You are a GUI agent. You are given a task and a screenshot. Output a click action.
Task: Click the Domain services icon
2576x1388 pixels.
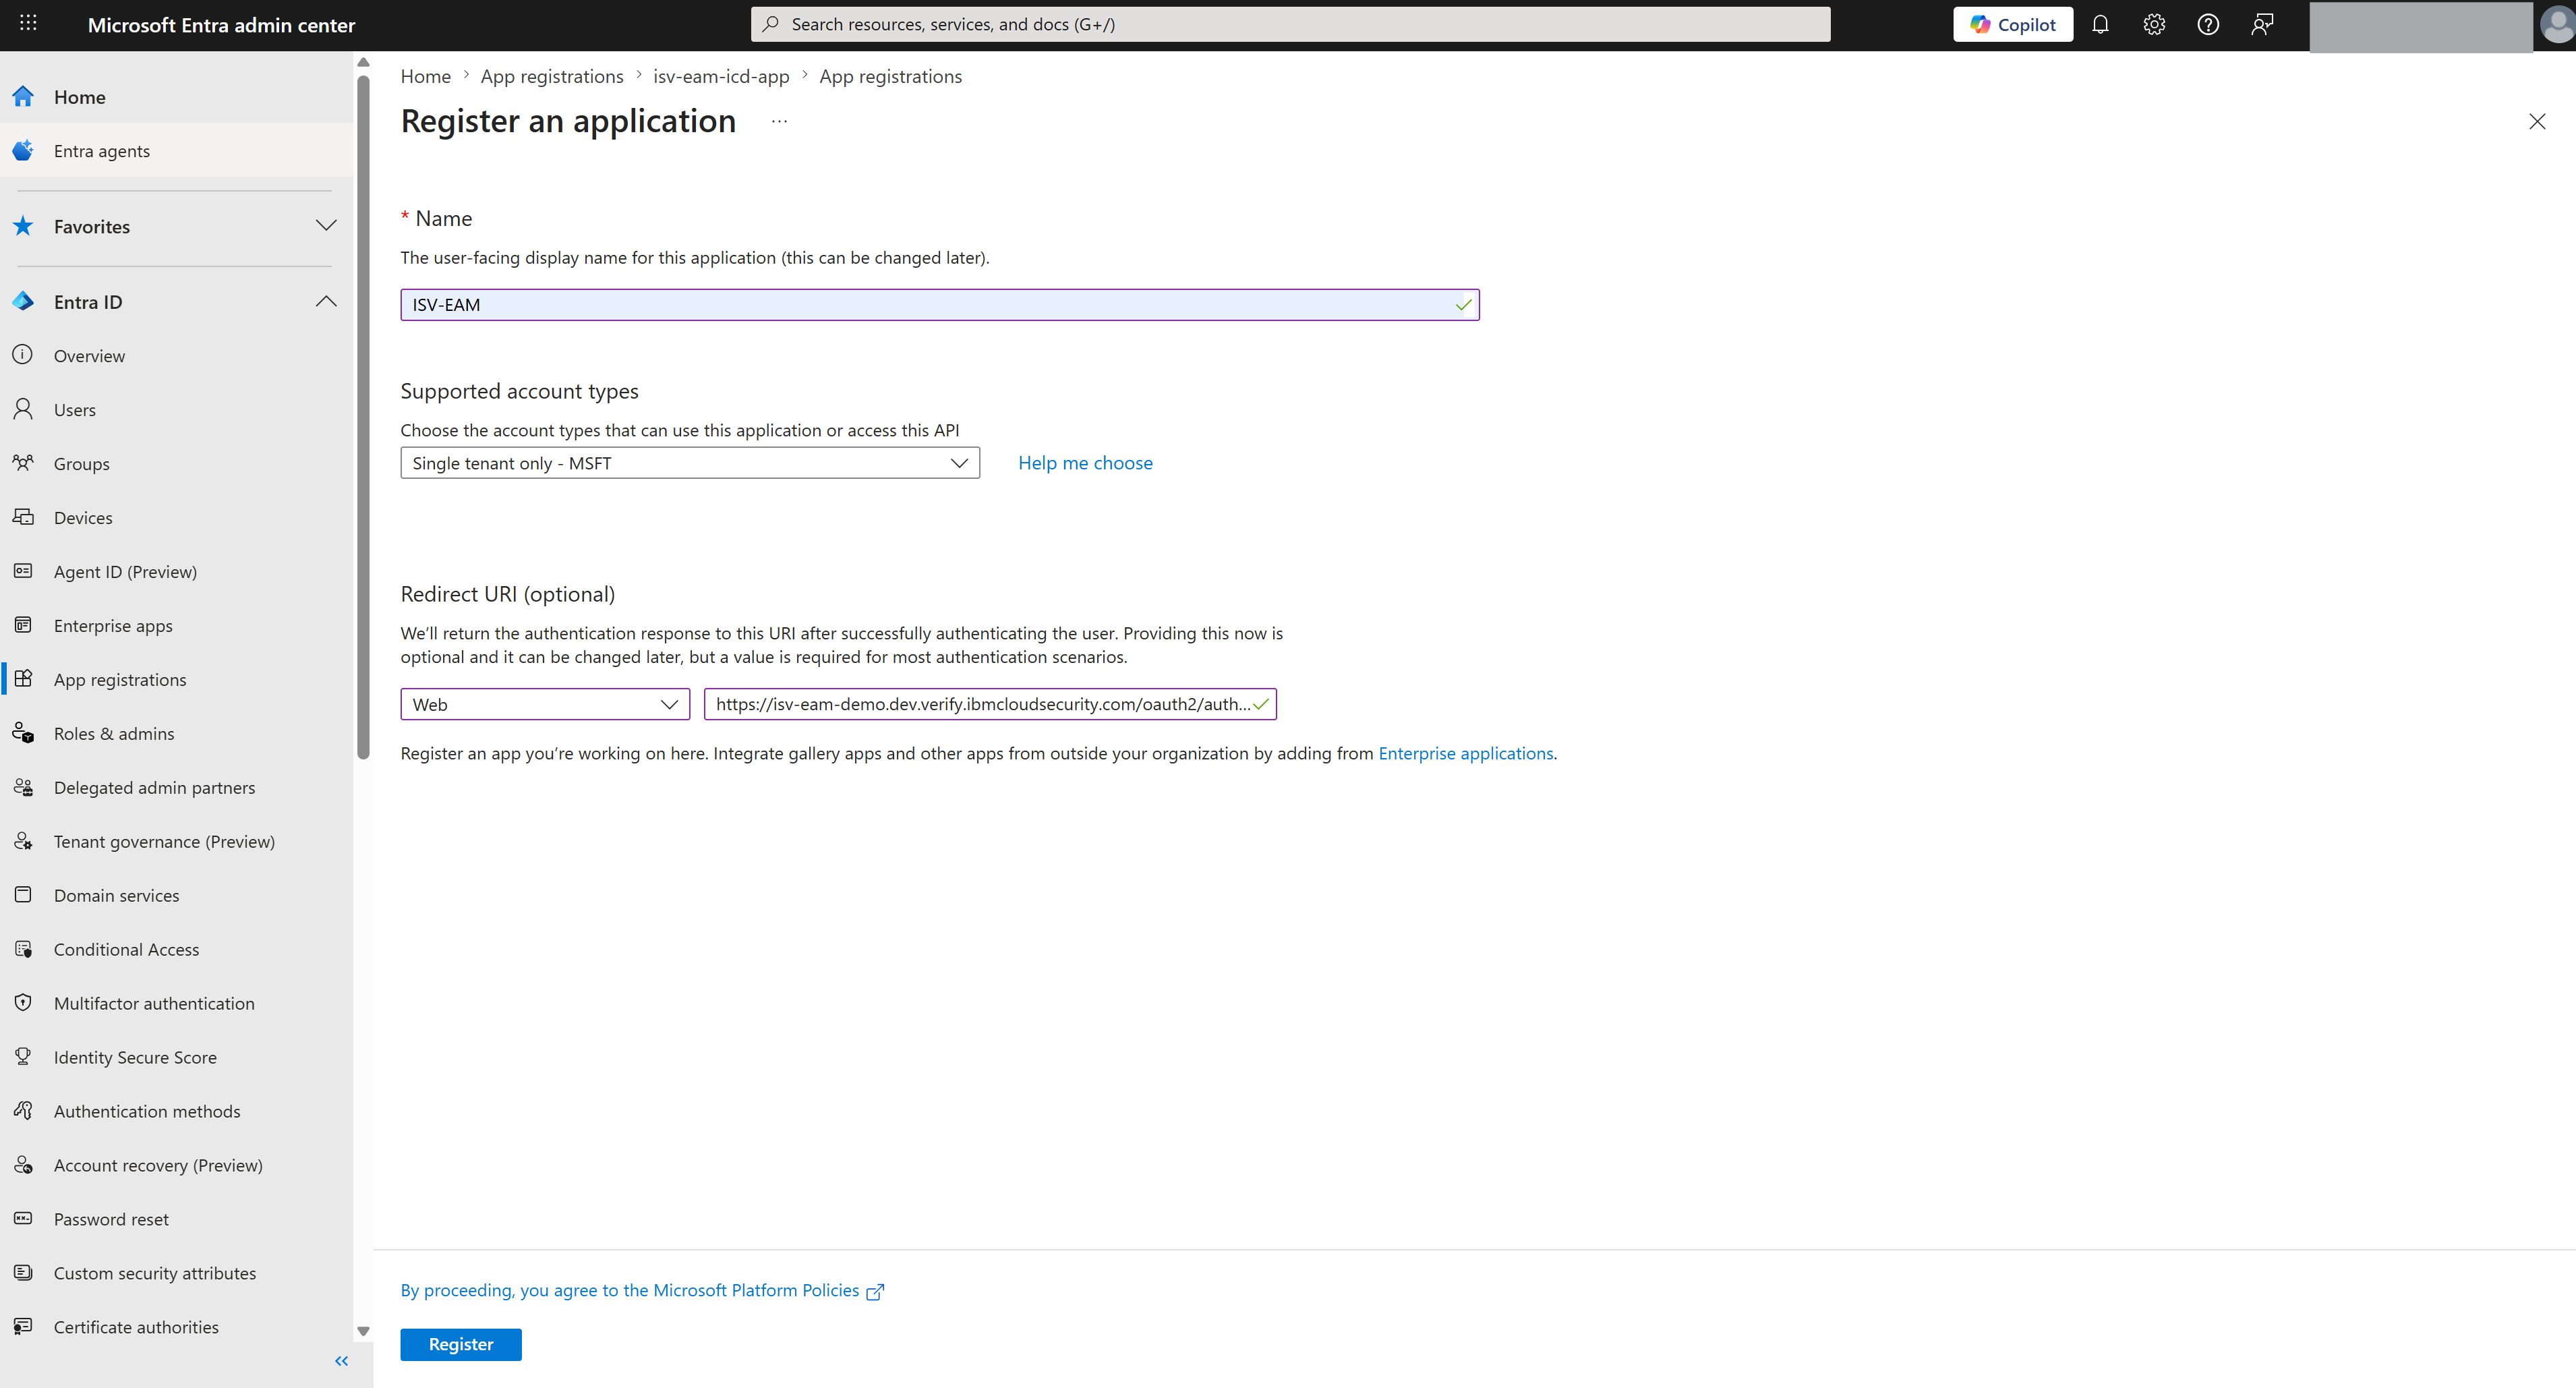pos(23,895)
